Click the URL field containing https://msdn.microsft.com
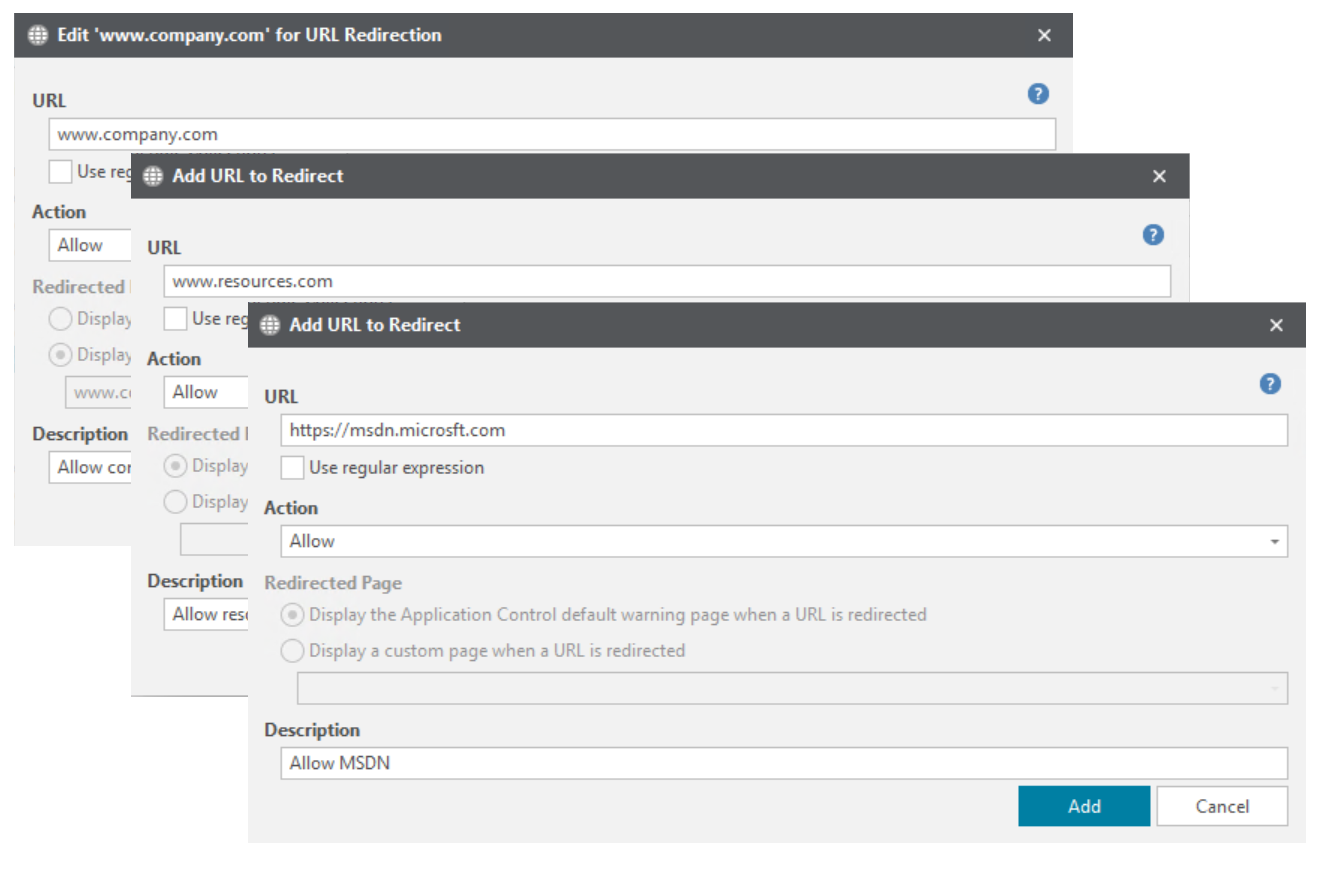The image size is (1321, 872). (783, 431)
